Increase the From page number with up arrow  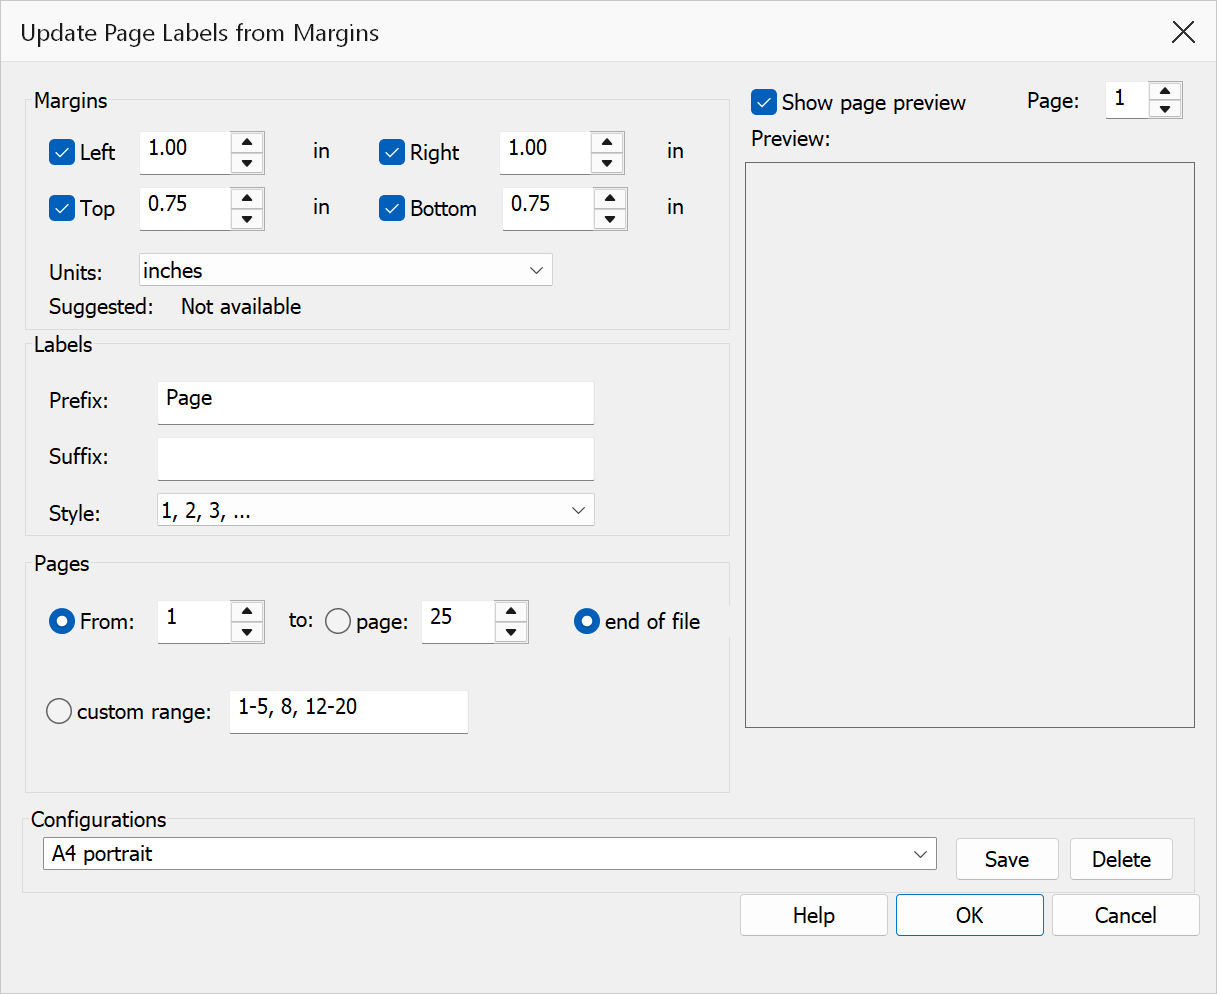[x=247, y=611]
